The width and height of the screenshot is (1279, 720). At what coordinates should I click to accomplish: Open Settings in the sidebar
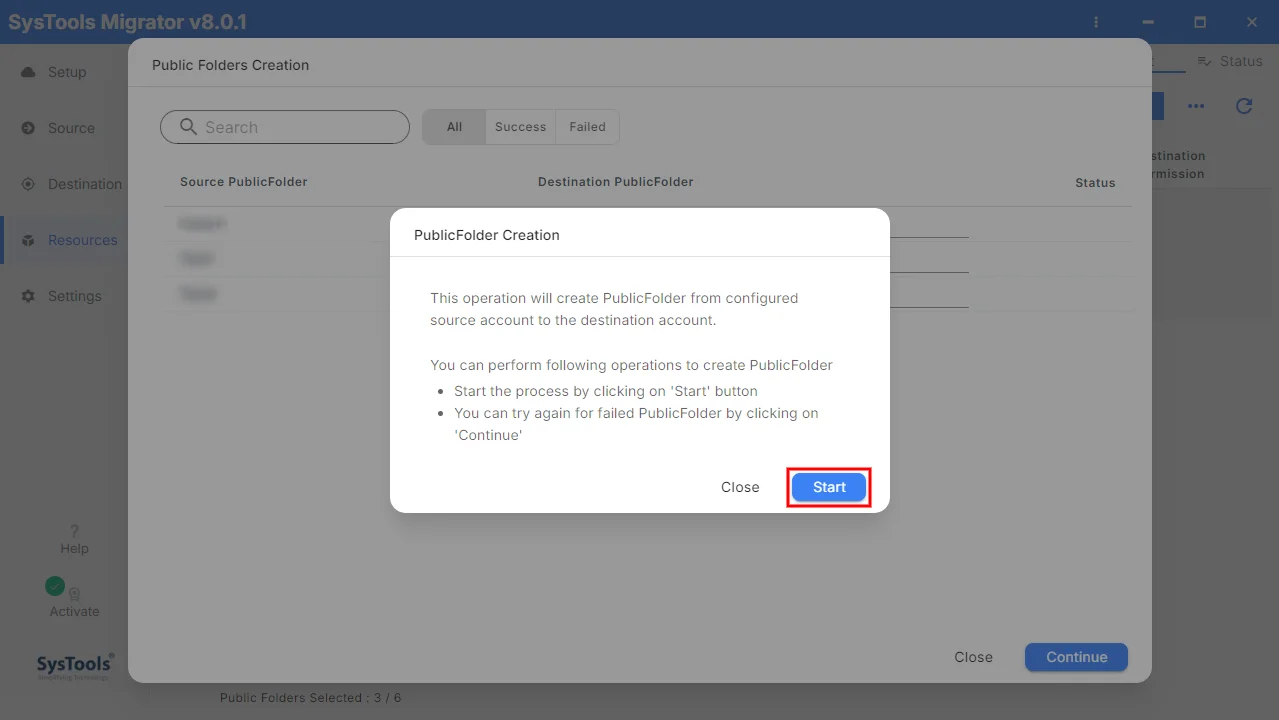pos(64,296)
